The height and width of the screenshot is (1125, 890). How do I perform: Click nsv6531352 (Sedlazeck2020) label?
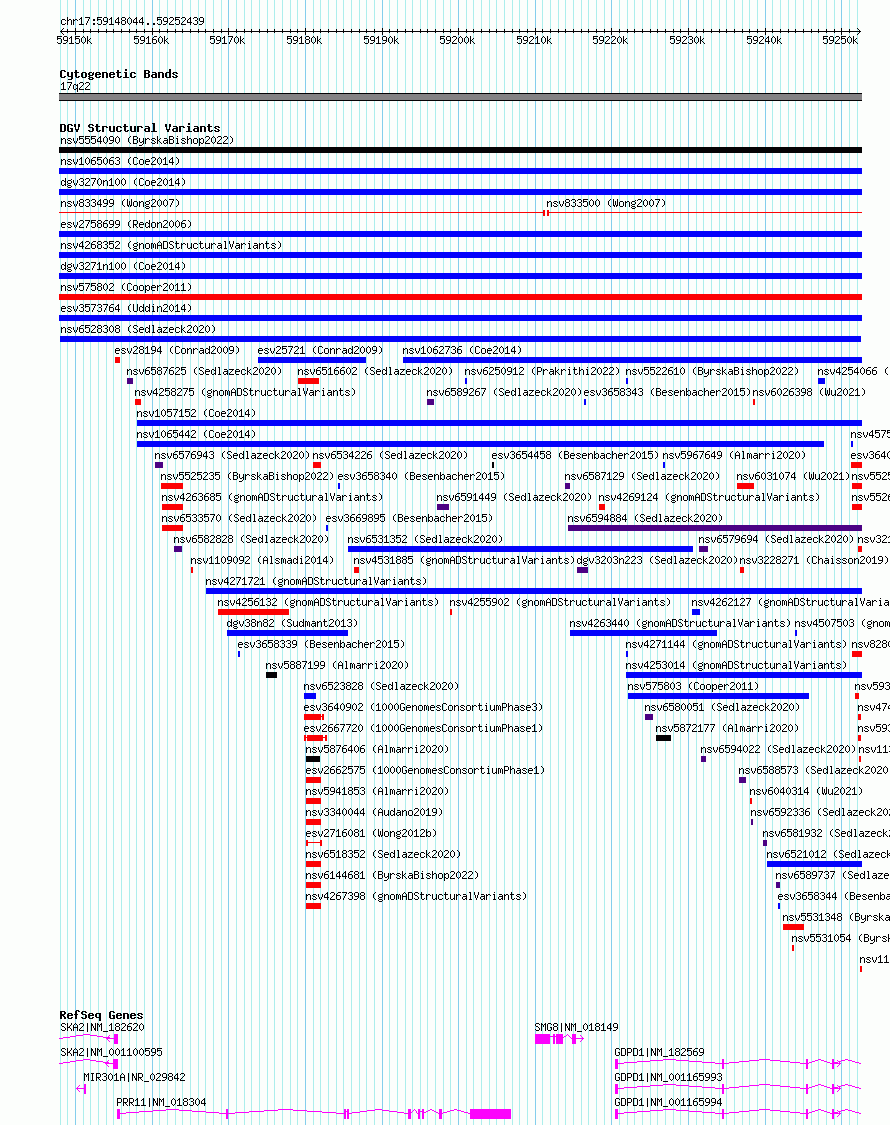click(x=425, y=539)
